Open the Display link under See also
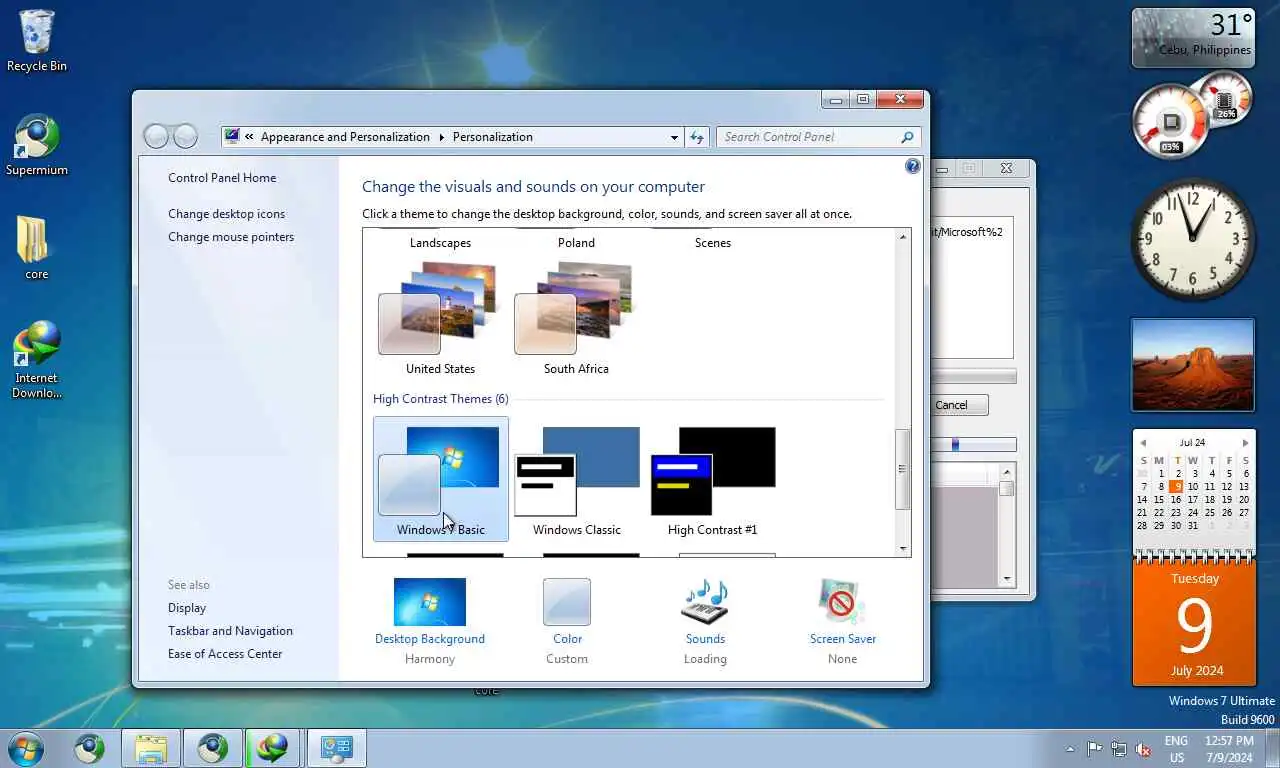The width and height of the screenshot is (1280, 768). (187, 608)
